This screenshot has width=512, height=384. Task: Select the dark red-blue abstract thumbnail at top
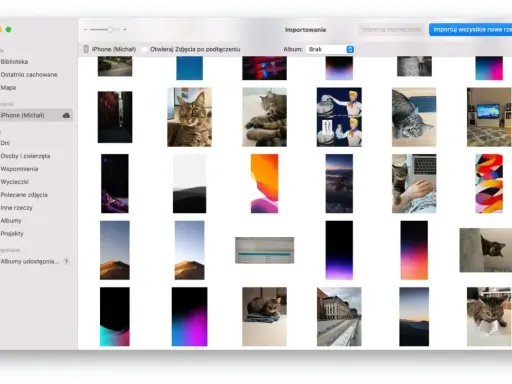coord(264,68)
